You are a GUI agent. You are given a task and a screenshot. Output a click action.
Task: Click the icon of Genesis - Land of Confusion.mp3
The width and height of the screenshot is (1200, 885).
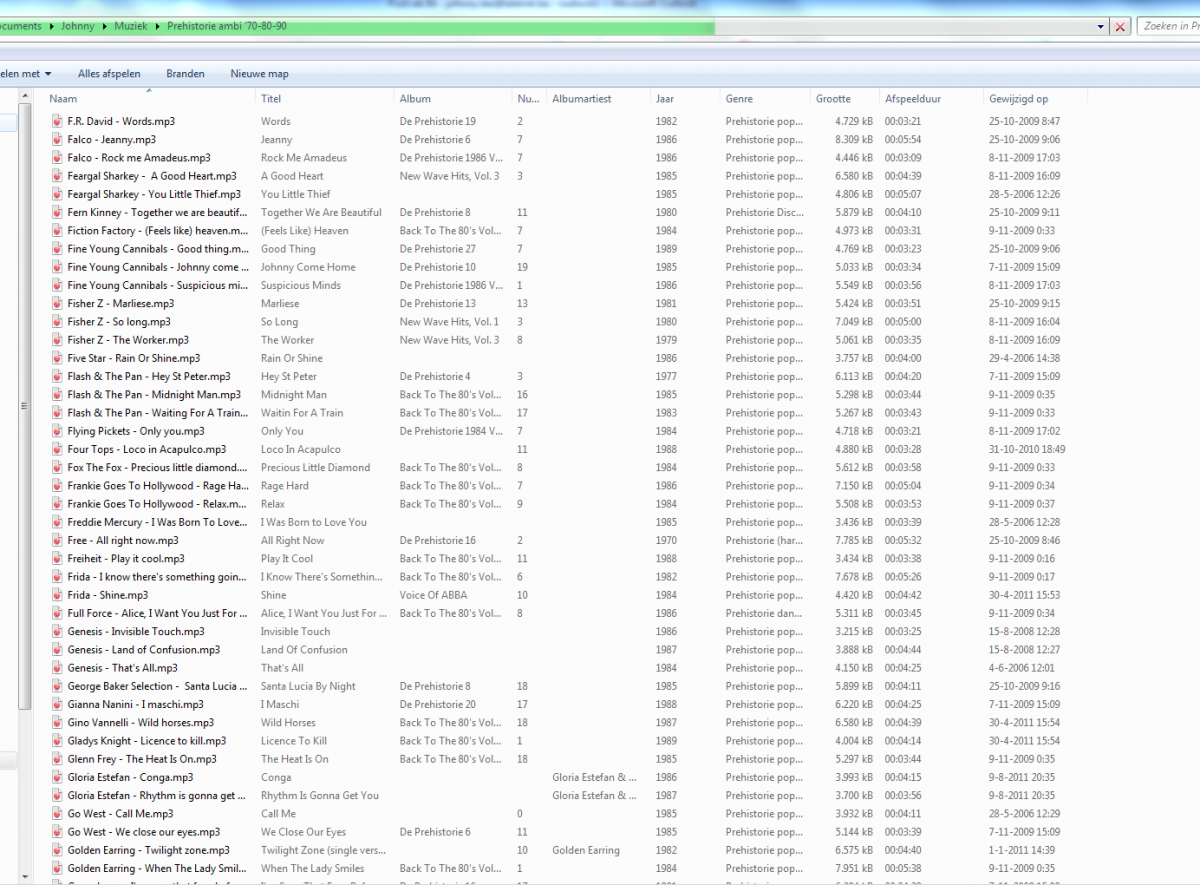pos(58,649)
